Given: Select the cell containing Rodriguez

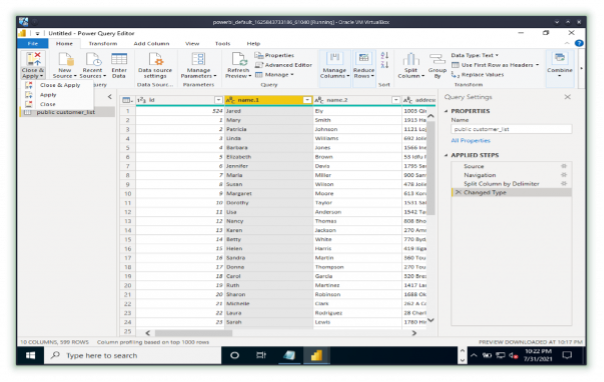Looking at the screenshot, I should 357,313.
